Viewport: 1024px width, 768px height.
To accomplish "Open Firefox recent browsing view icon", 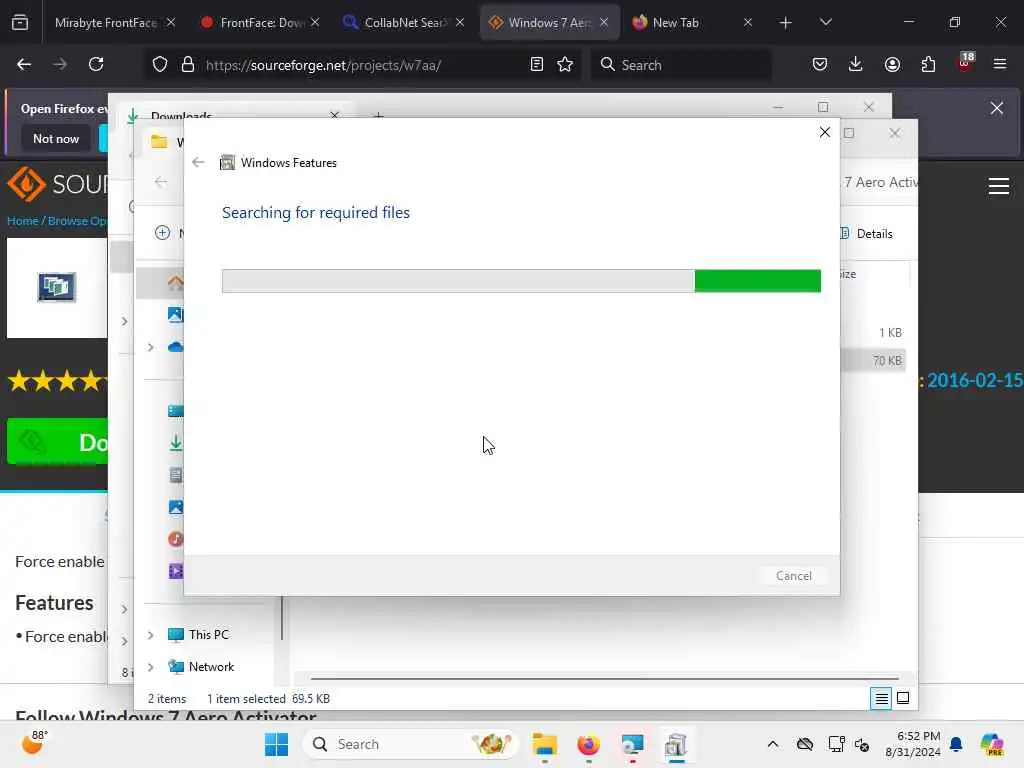I will pos(20,23).
